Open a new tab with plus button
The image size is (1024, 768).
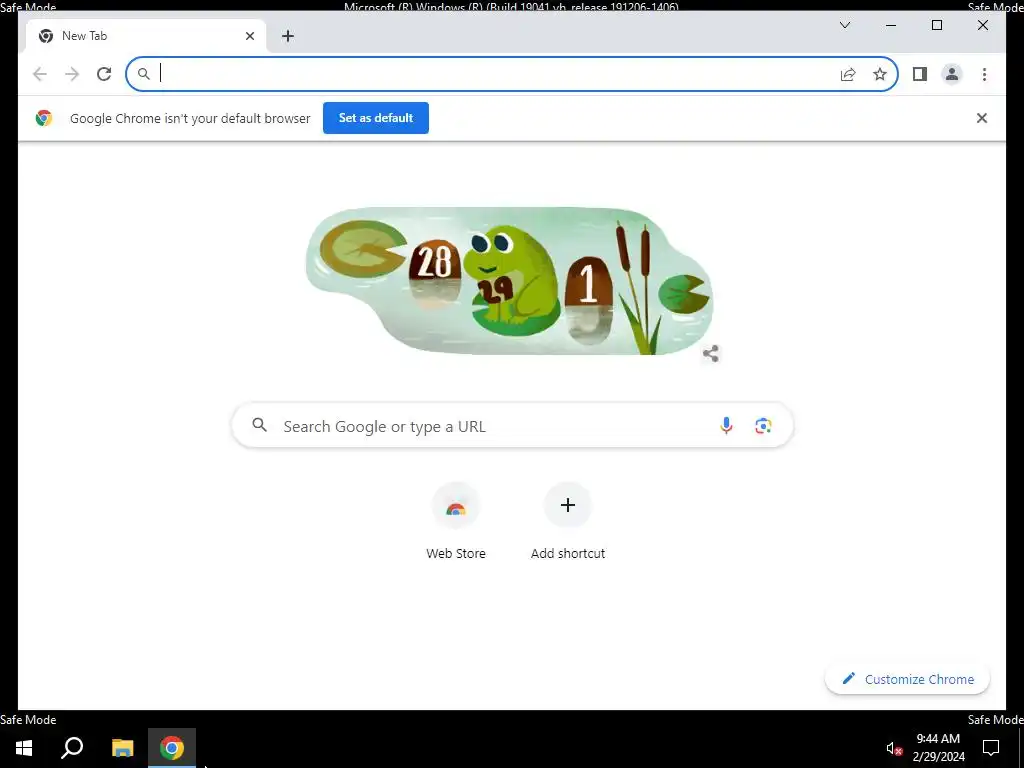pos(288,36)
